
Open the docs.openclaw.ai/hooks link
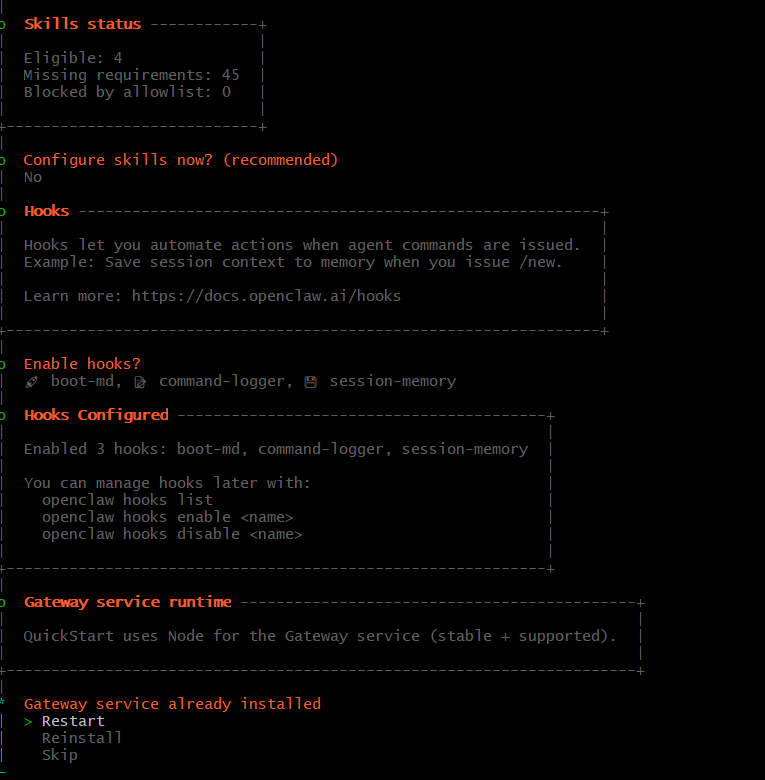266,296
